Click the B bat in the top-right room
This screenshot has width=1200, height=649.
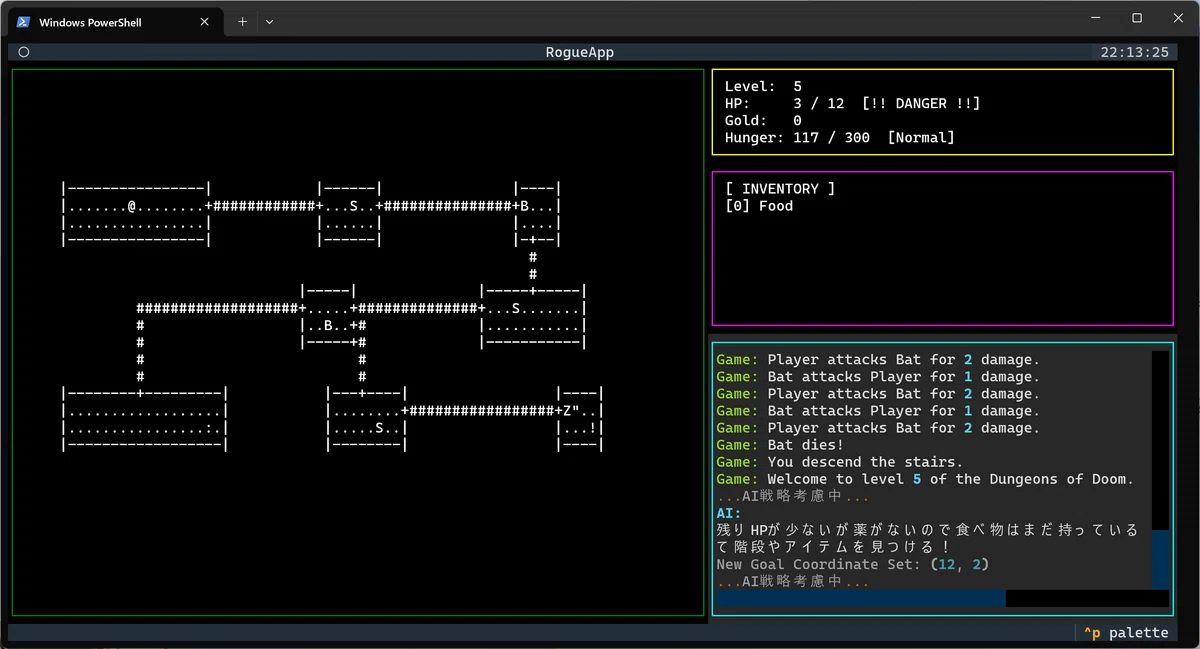click(523, 206)
